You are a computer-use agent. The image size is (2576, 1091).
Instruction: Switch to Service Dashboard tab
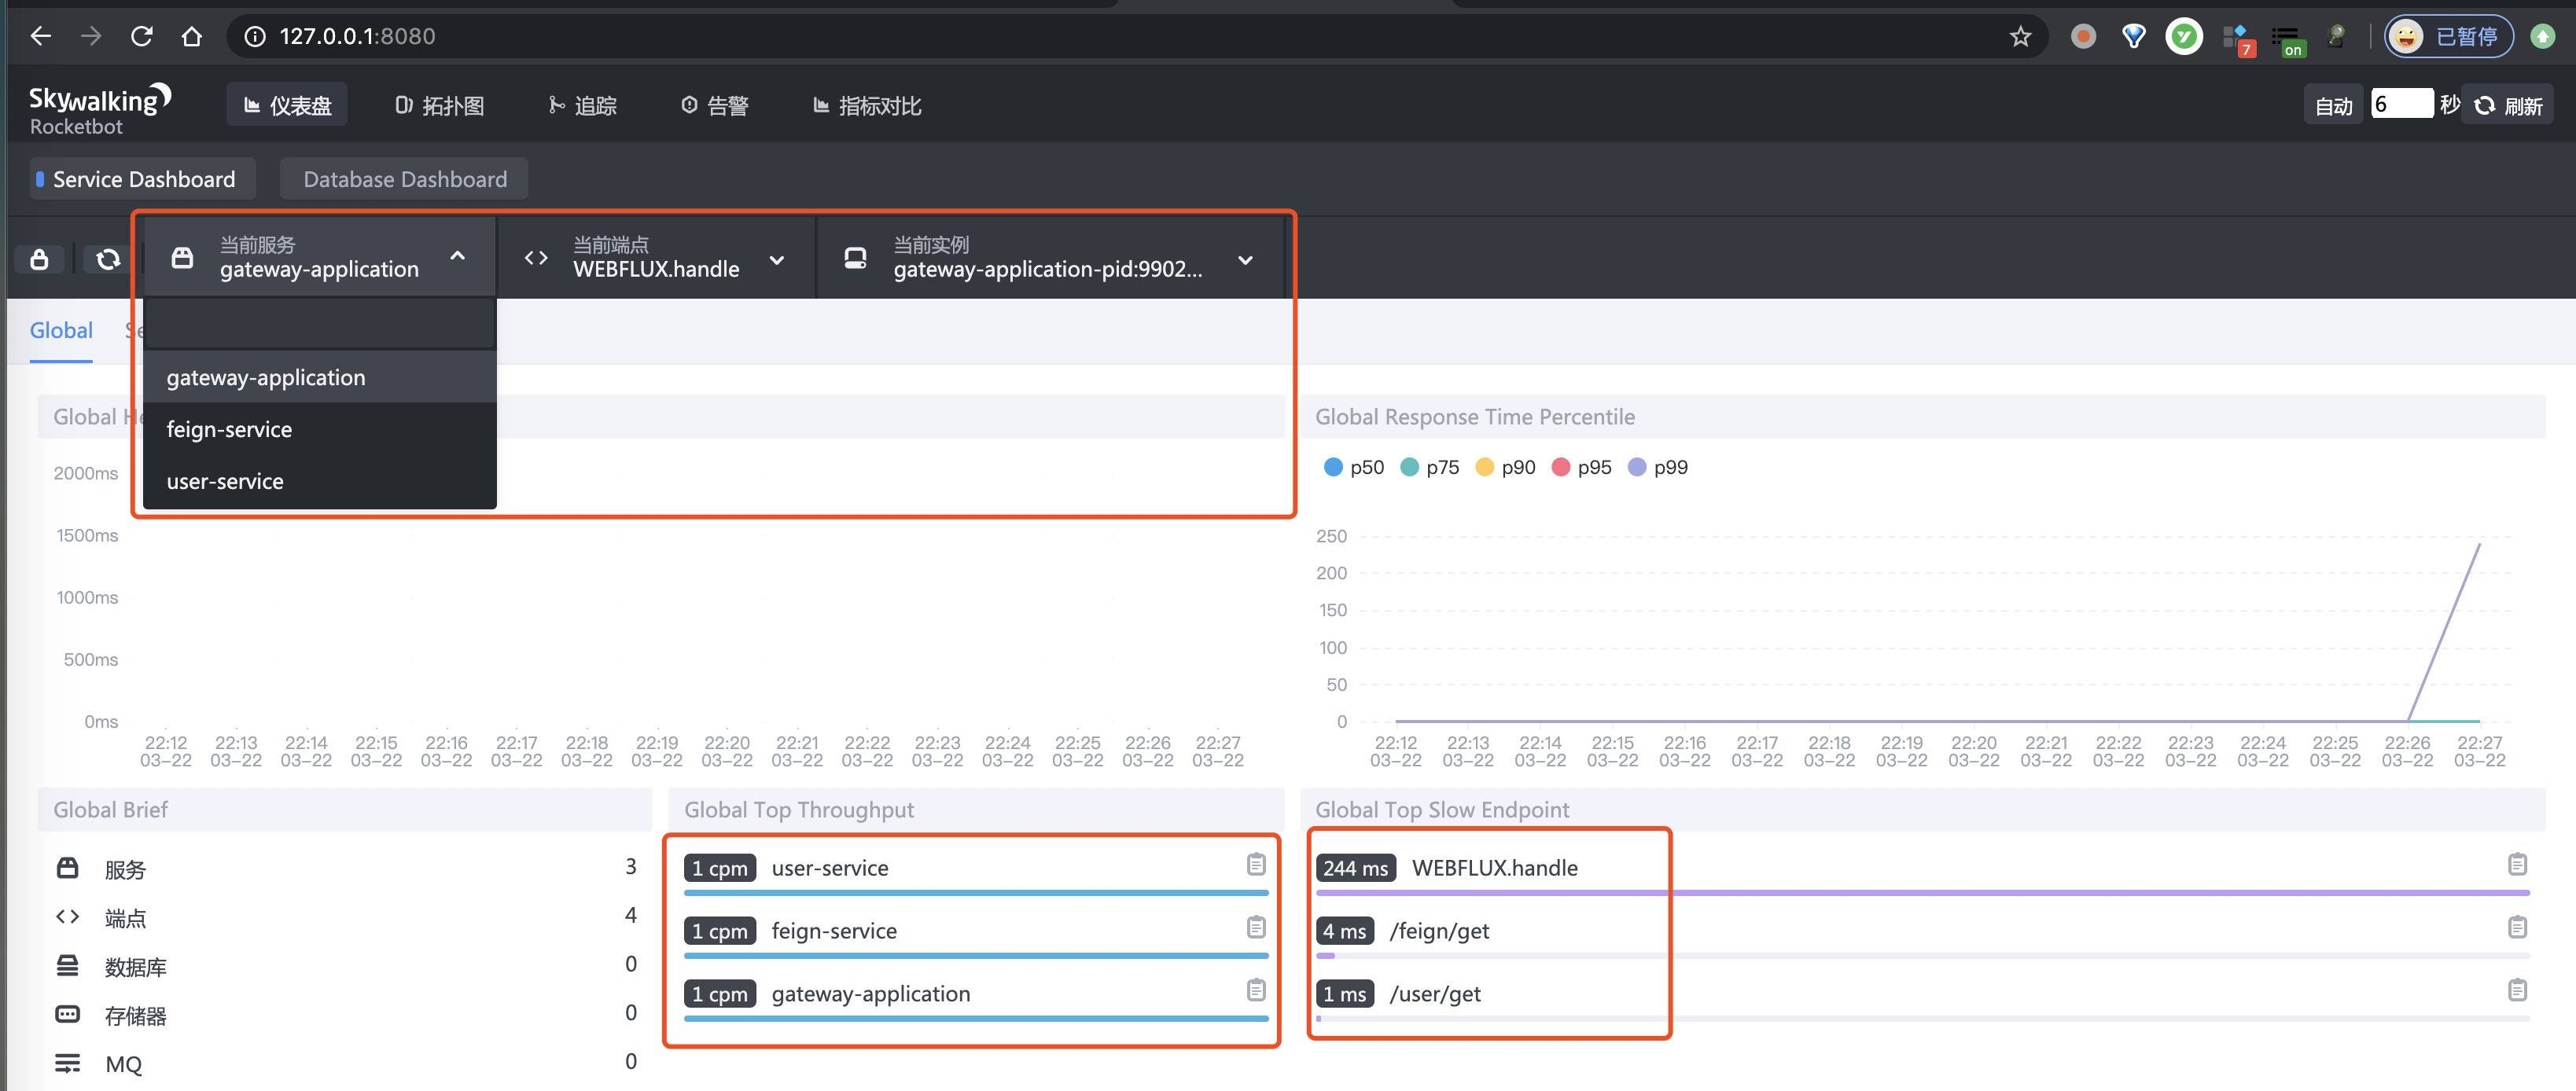click(143, 179)
